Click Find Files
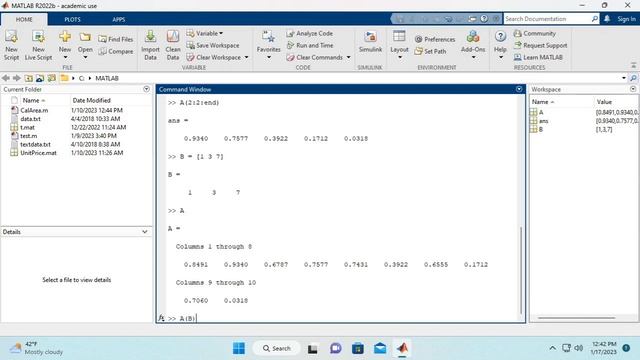Image resolution: width=640 pixels, height=360 pixels. coord(116,39)
